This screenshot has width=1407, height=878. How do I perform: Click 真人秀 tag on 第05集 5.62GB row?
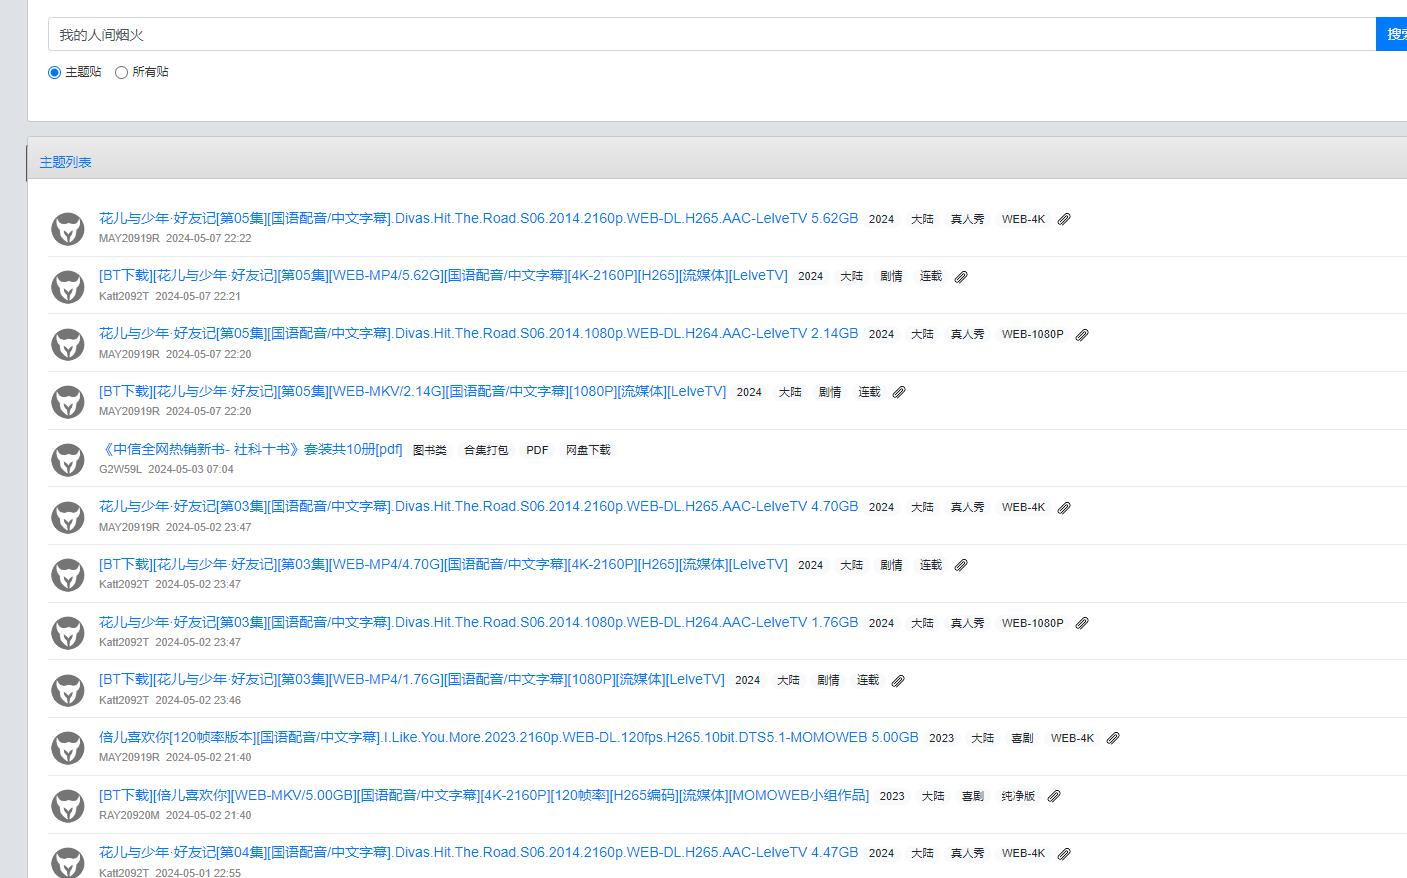(967, 219)
